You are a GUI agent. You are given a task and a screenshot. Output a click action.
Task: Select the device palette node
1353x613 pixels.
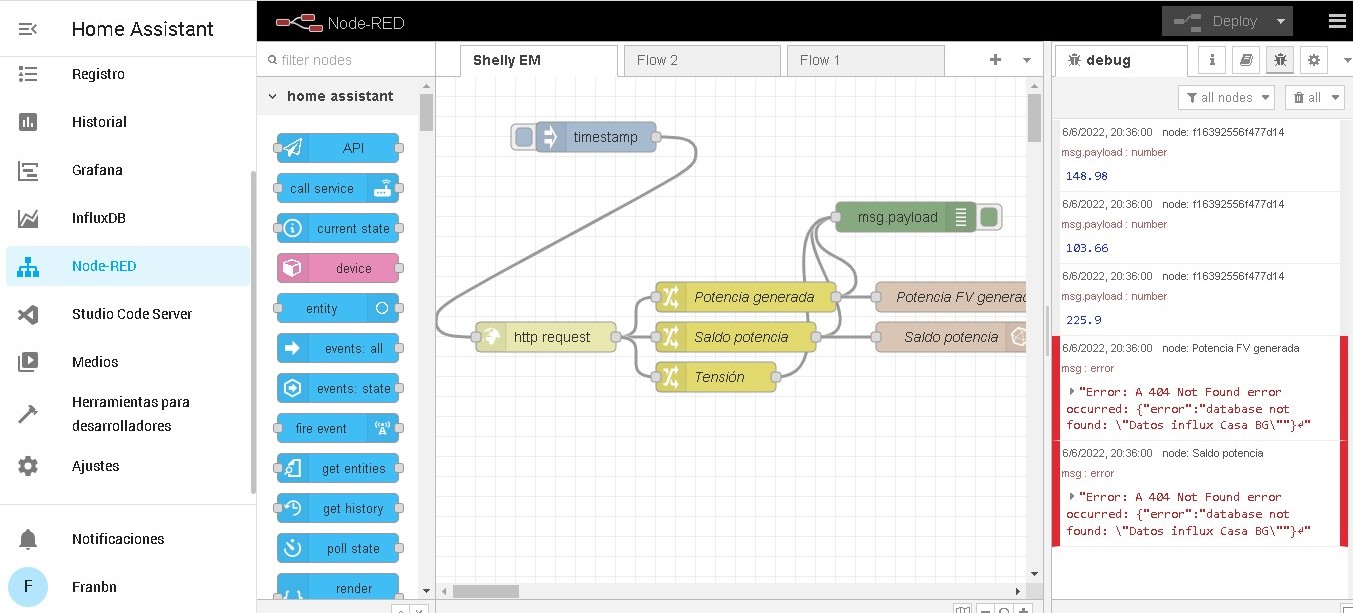point(338,268)
